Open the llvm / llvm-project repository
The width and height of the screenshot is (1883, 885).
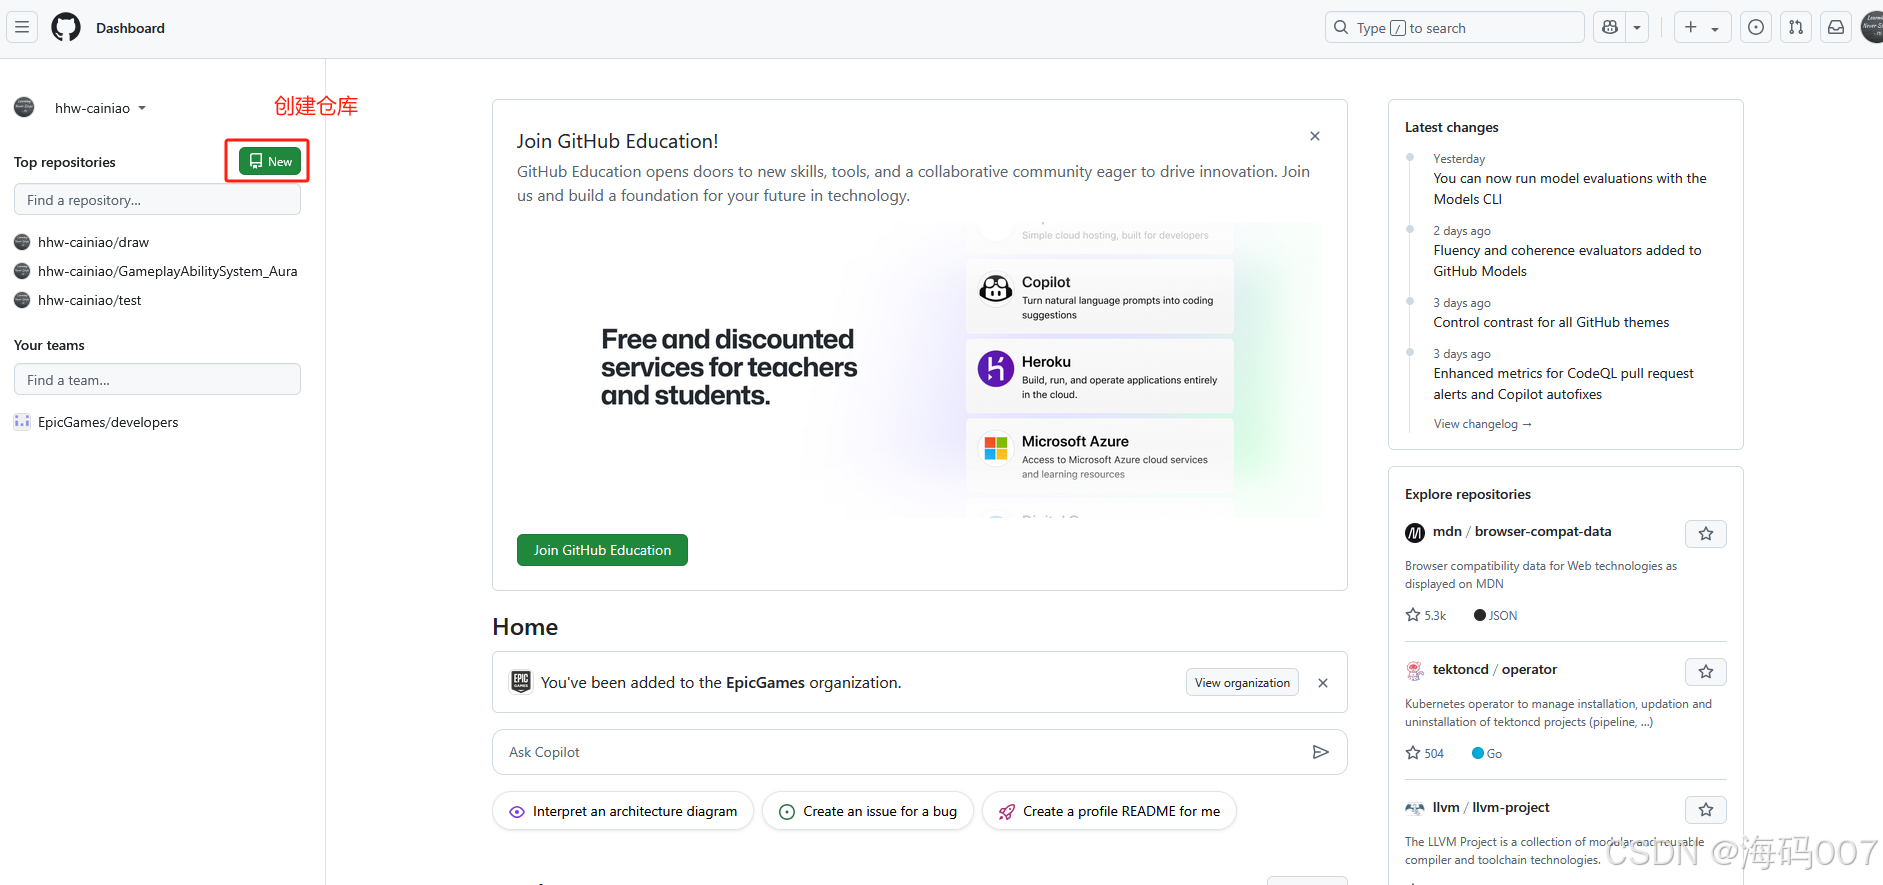[1491, 807]
